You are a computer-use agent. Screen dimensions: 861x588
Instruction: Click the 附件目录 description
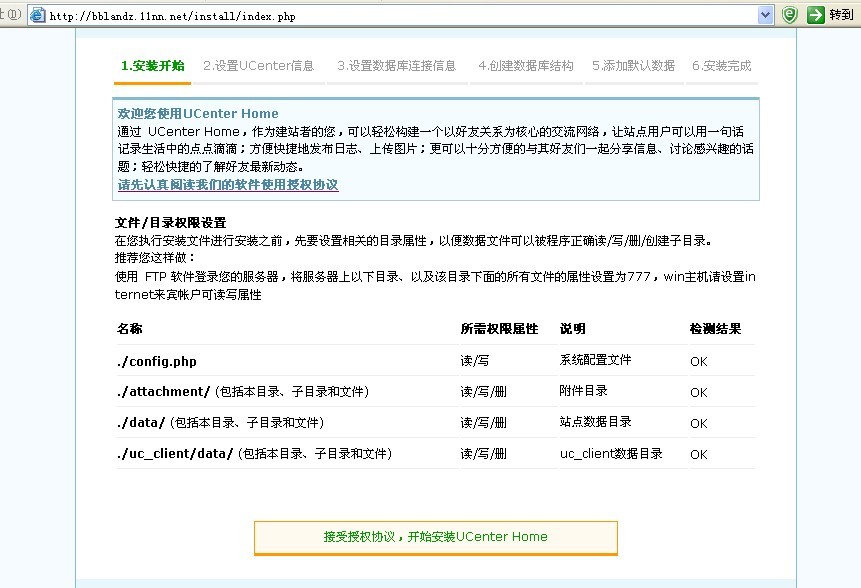point(583,390)
